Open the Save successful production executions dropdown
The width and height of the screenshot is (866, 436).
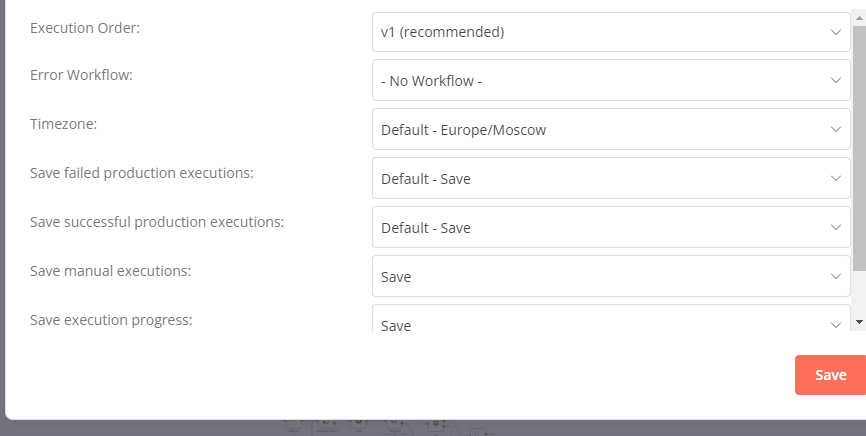tap(611, 227)
